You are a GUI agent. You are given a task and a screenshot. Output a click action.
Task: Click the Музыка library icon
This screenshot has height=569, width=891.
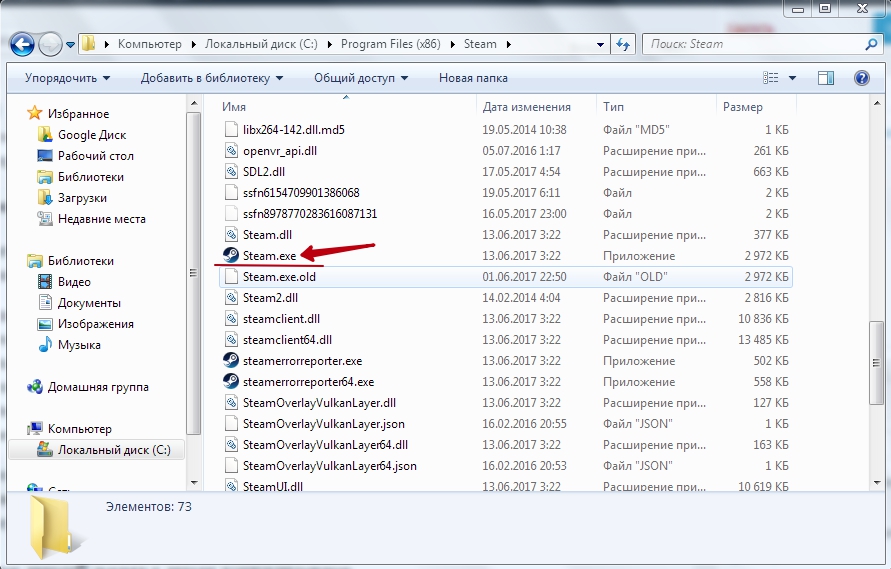[45, 345]
